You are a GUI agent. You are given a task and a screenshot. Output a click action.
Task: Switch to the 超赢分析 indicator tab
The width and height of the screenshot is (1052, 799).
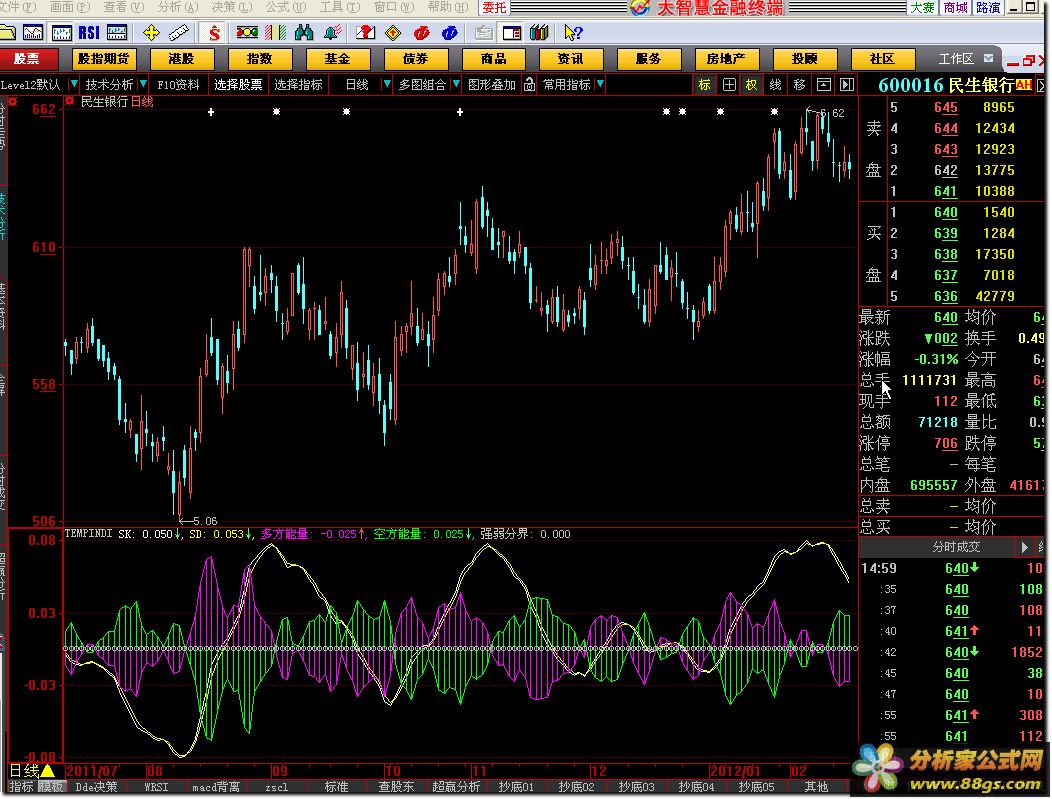[x=456, y=787]
